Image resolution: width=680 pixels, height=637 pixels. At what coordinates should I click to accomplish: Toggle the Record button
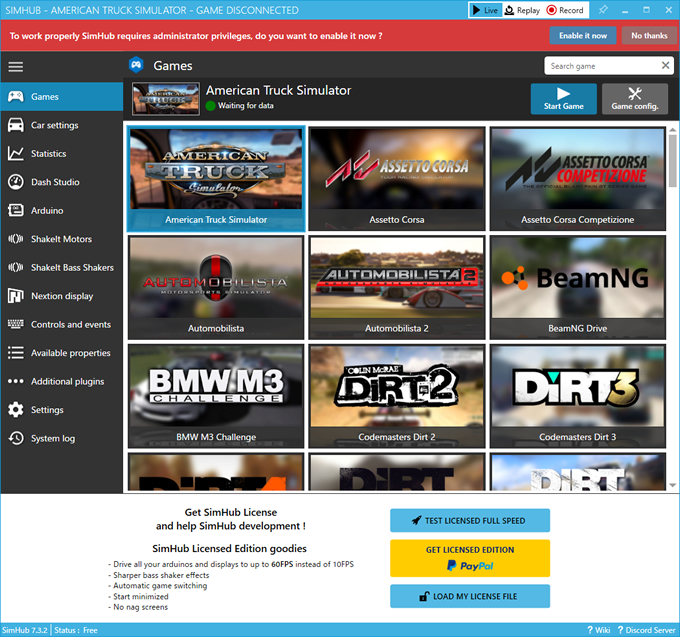(x=565, y=10)
